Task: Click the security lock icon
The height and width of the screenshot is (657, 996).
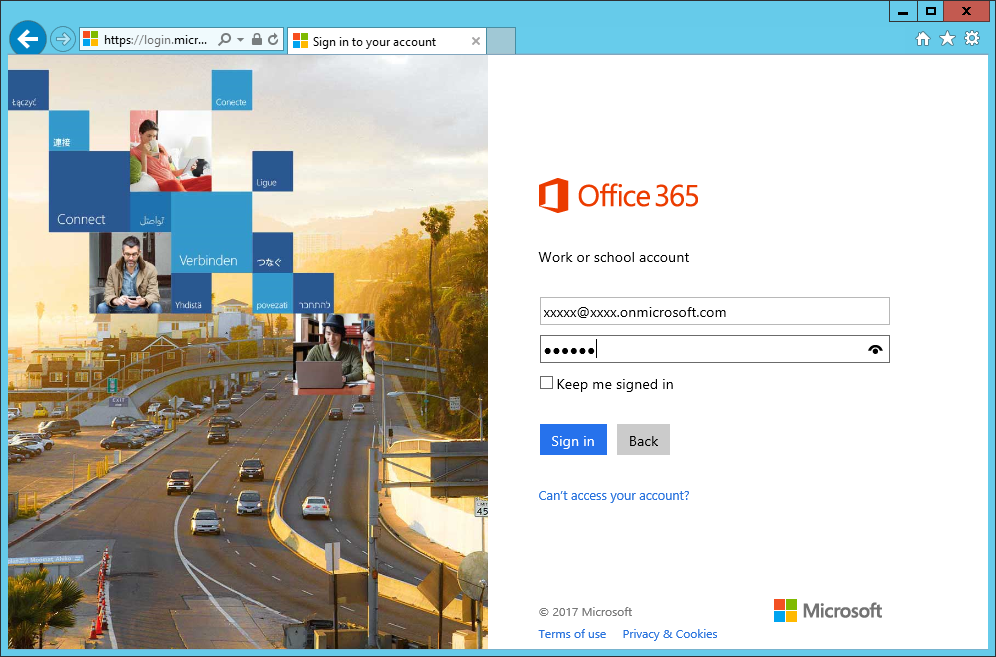Action: coord(257,39)
